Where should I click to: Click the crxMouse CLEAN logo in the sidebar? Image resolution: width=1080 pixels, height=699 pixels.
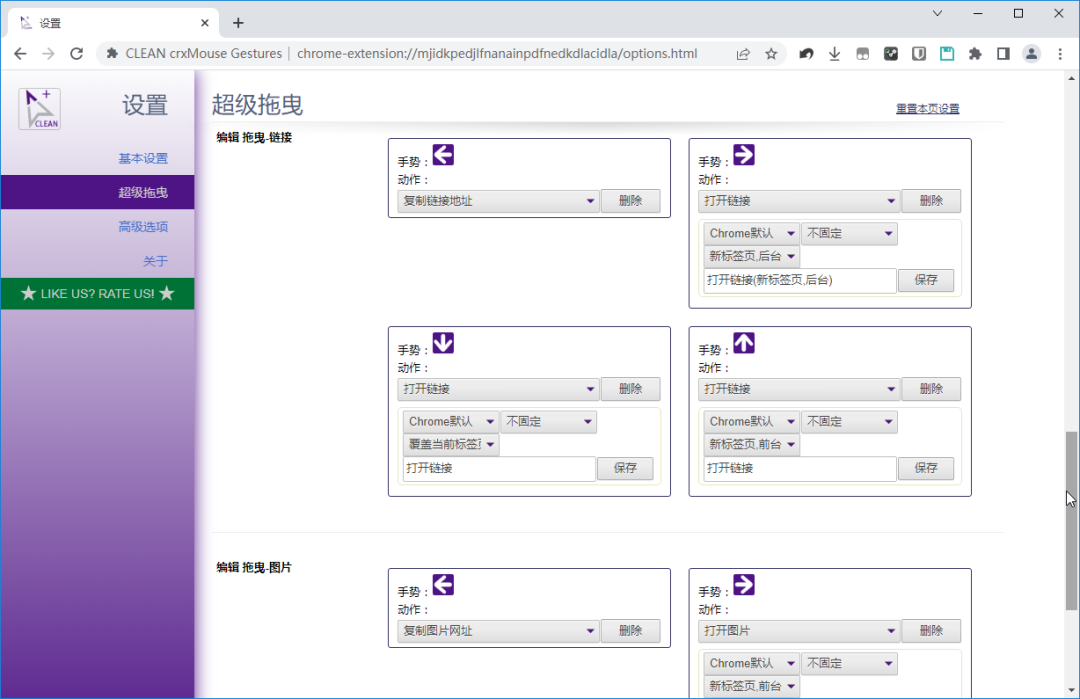point(39,108)
